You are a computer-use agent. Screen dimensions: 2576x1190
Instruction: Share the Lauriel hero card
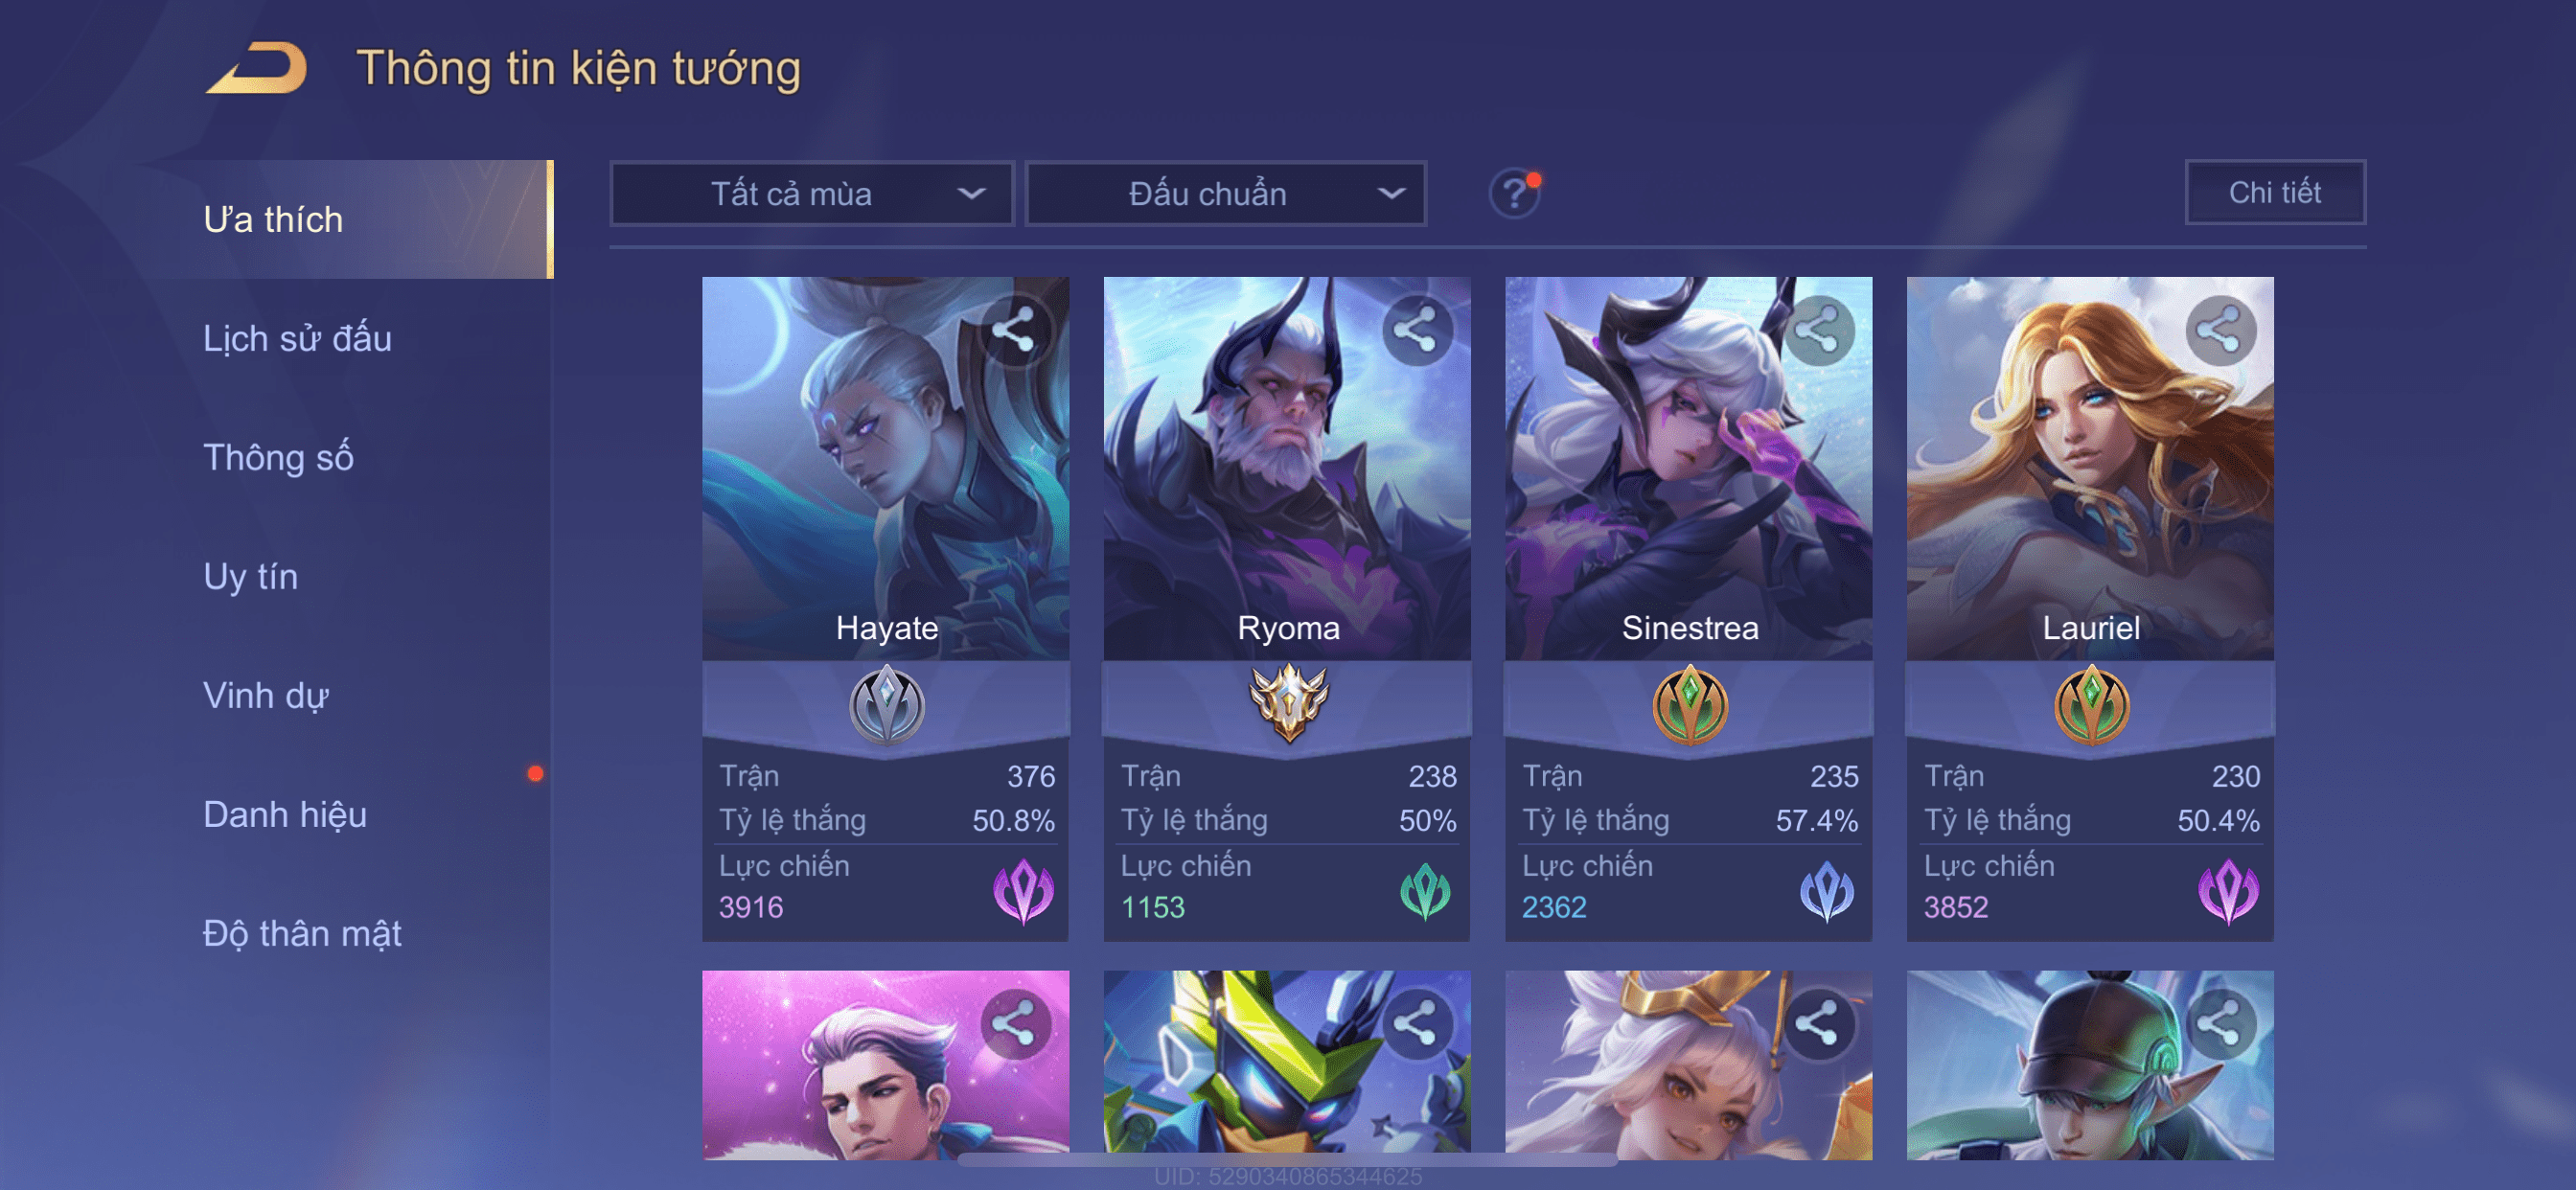click(2220, 331)
